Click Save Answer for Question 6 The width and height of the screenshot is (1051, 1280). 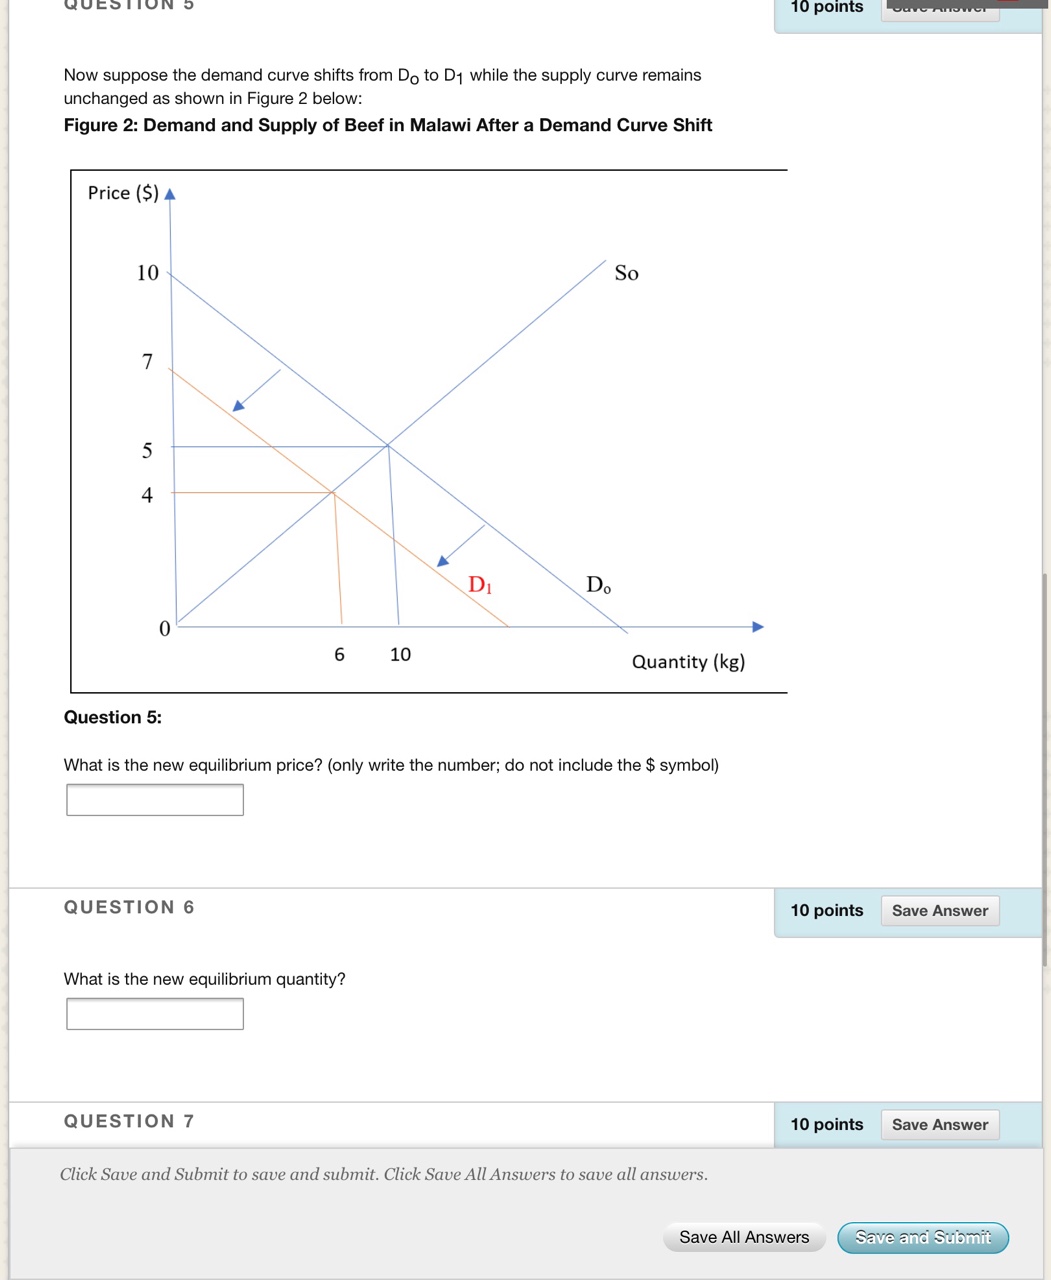pyautogui.click(x=939, y=910)
